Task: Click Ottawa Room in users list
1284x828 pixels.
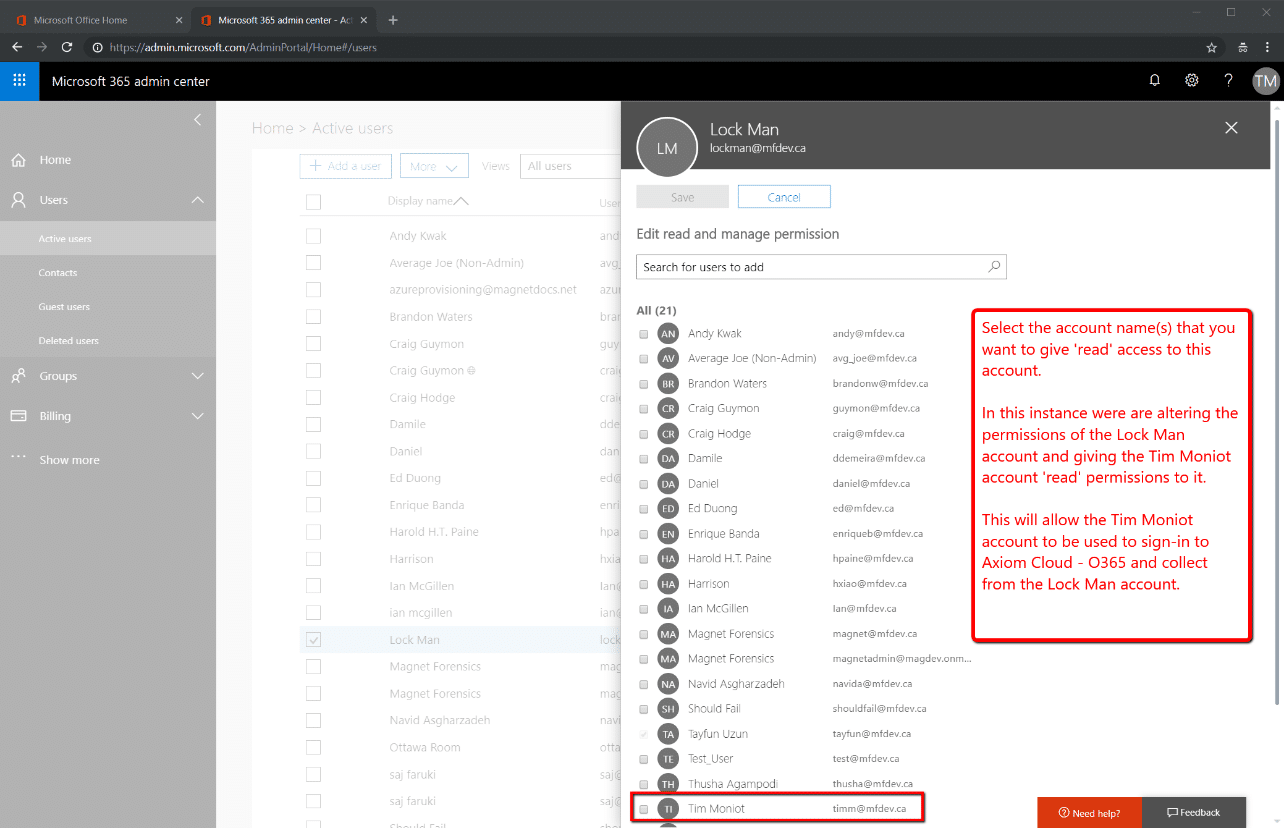Action: (x=424, y=747)
